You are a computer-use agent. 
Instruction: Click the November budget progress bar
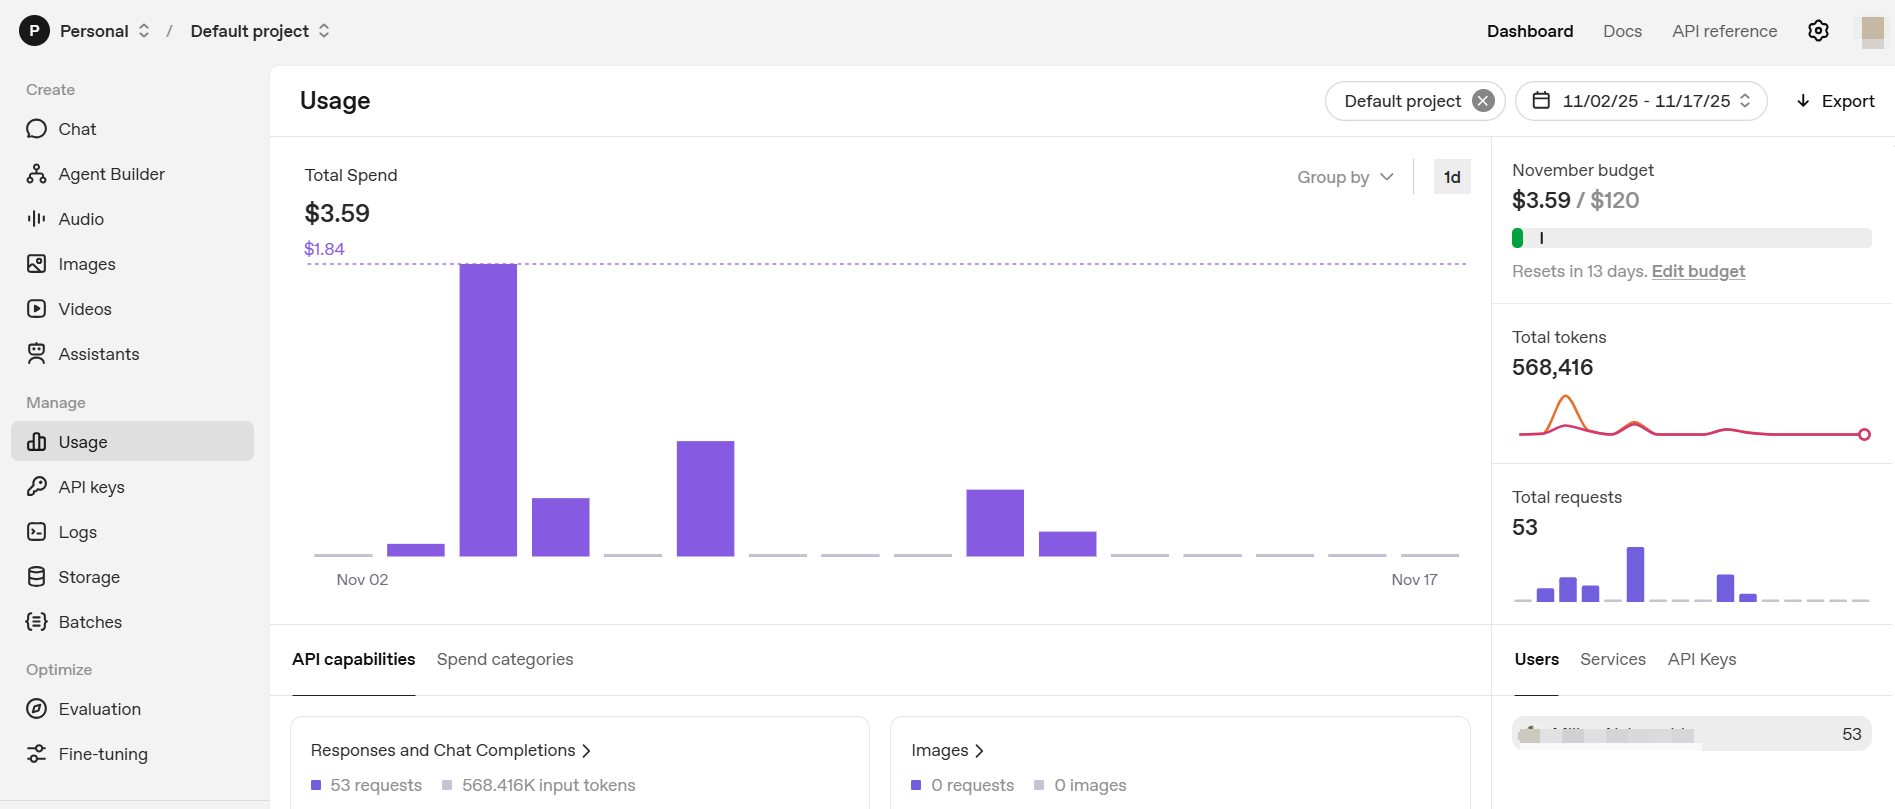click(1690, 238)
